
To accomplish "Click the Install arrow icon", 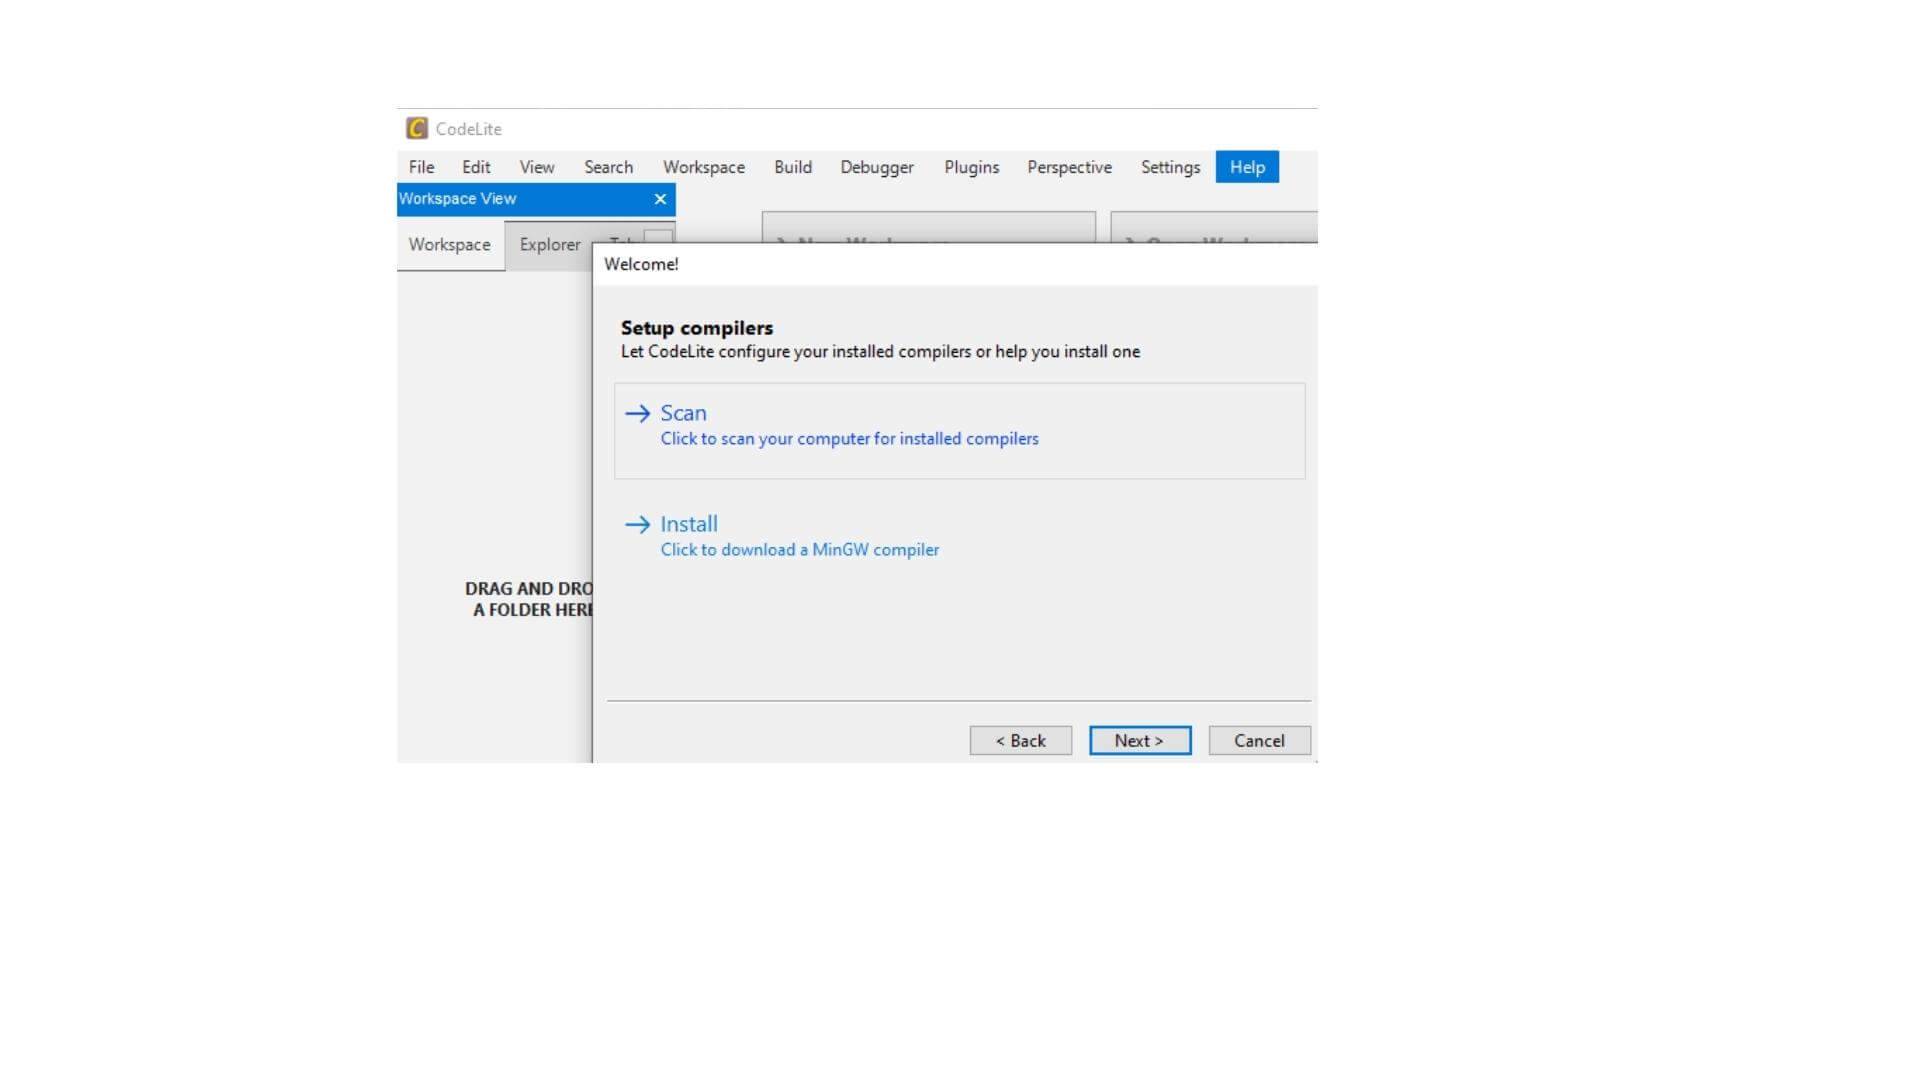I will (x=637, y=524).
